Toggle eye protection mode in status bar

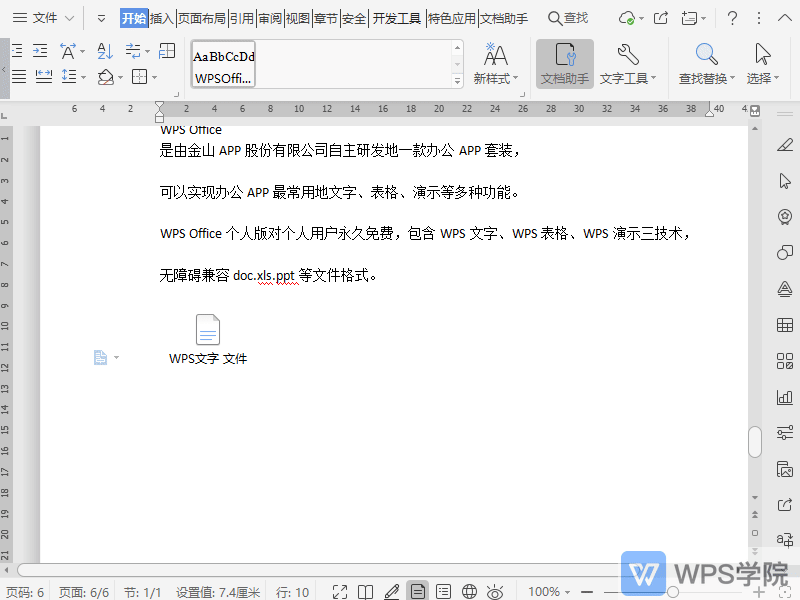pos(494,590)
